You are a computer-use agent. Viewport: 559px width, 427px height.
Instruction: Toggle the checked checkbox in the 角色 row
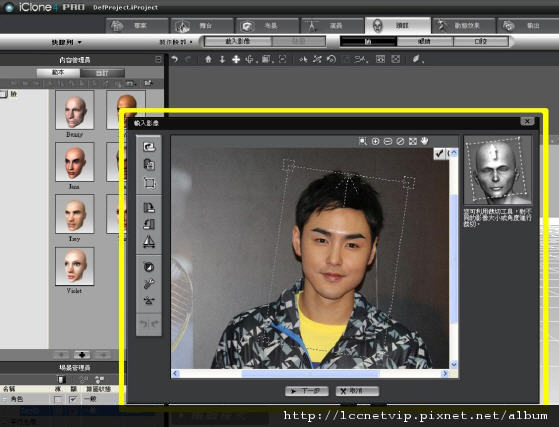coord(73,399)
